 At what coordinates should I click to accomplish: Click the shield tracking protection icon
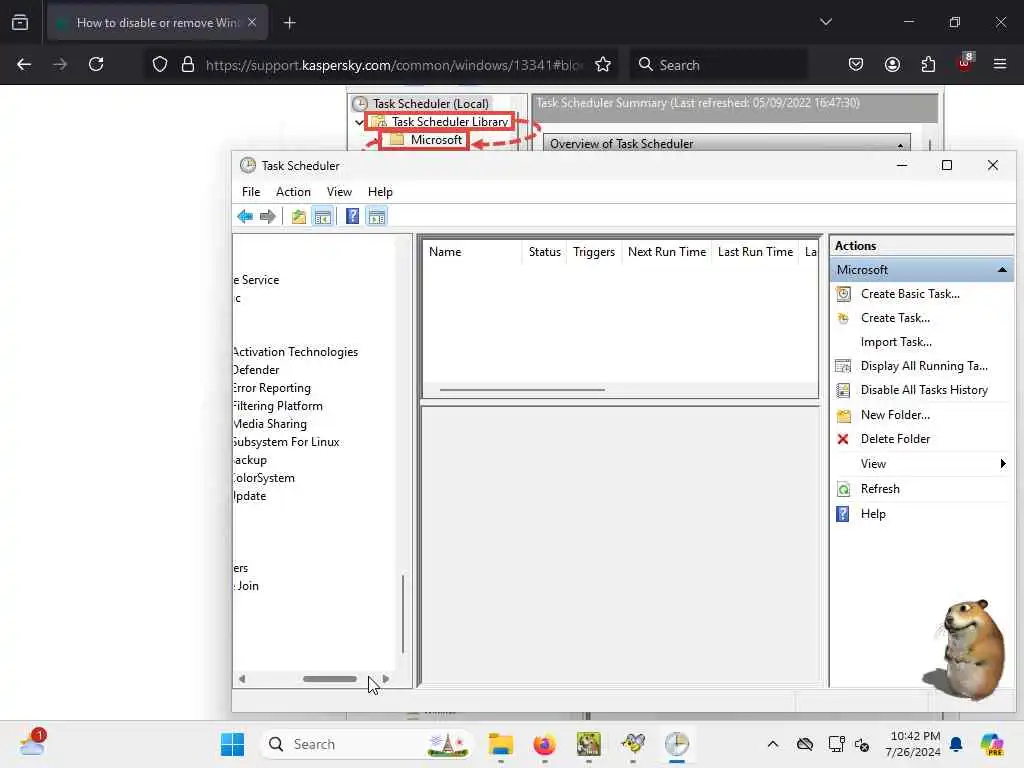pyautogui.click(x=160, y=64)
